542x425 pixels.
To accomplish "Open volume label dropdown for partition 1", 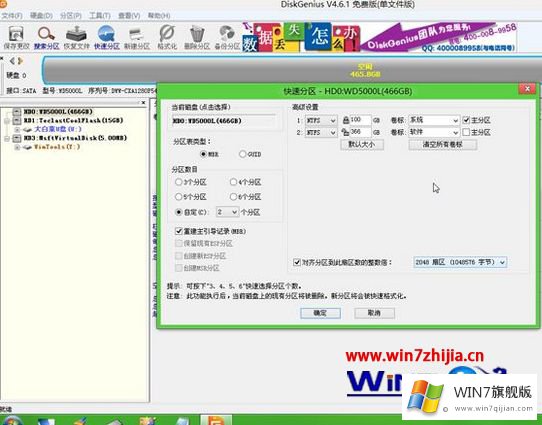I will [434, 120].
